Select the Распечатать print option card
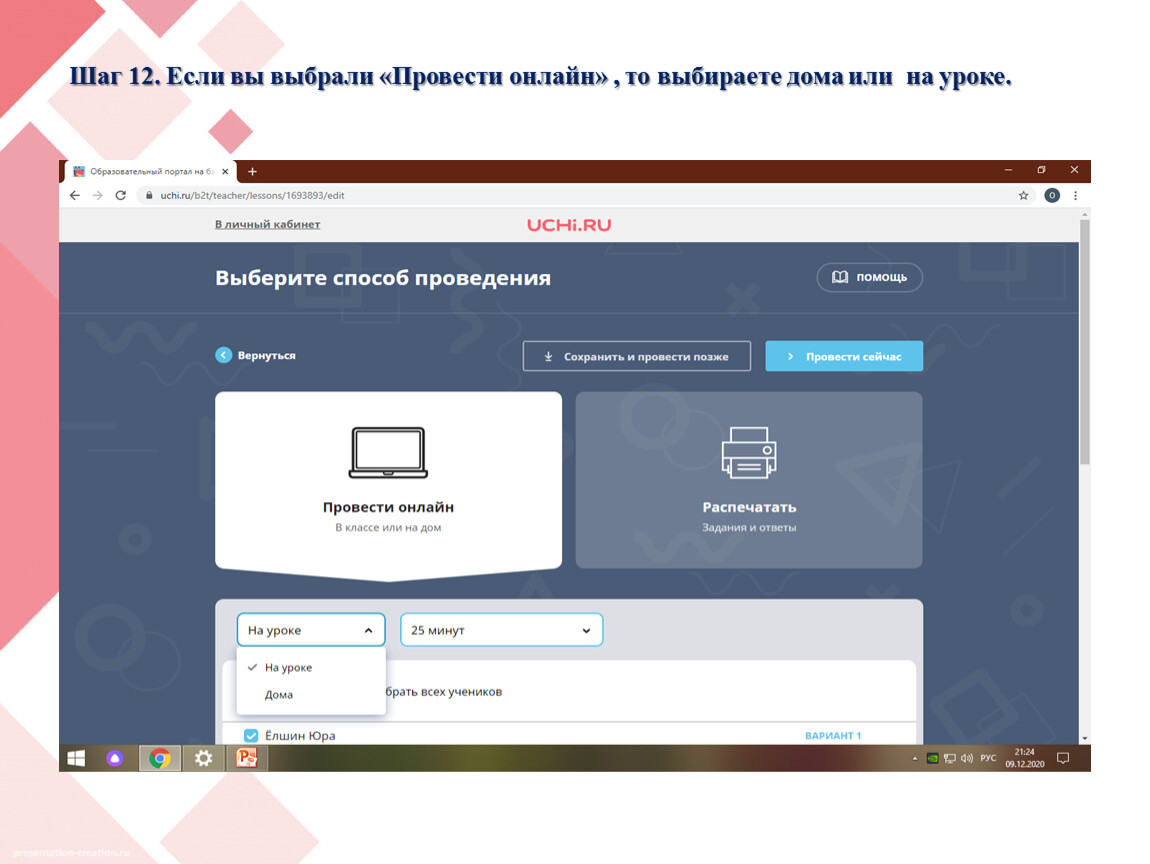1150x864 pixels. coord(748,480)
